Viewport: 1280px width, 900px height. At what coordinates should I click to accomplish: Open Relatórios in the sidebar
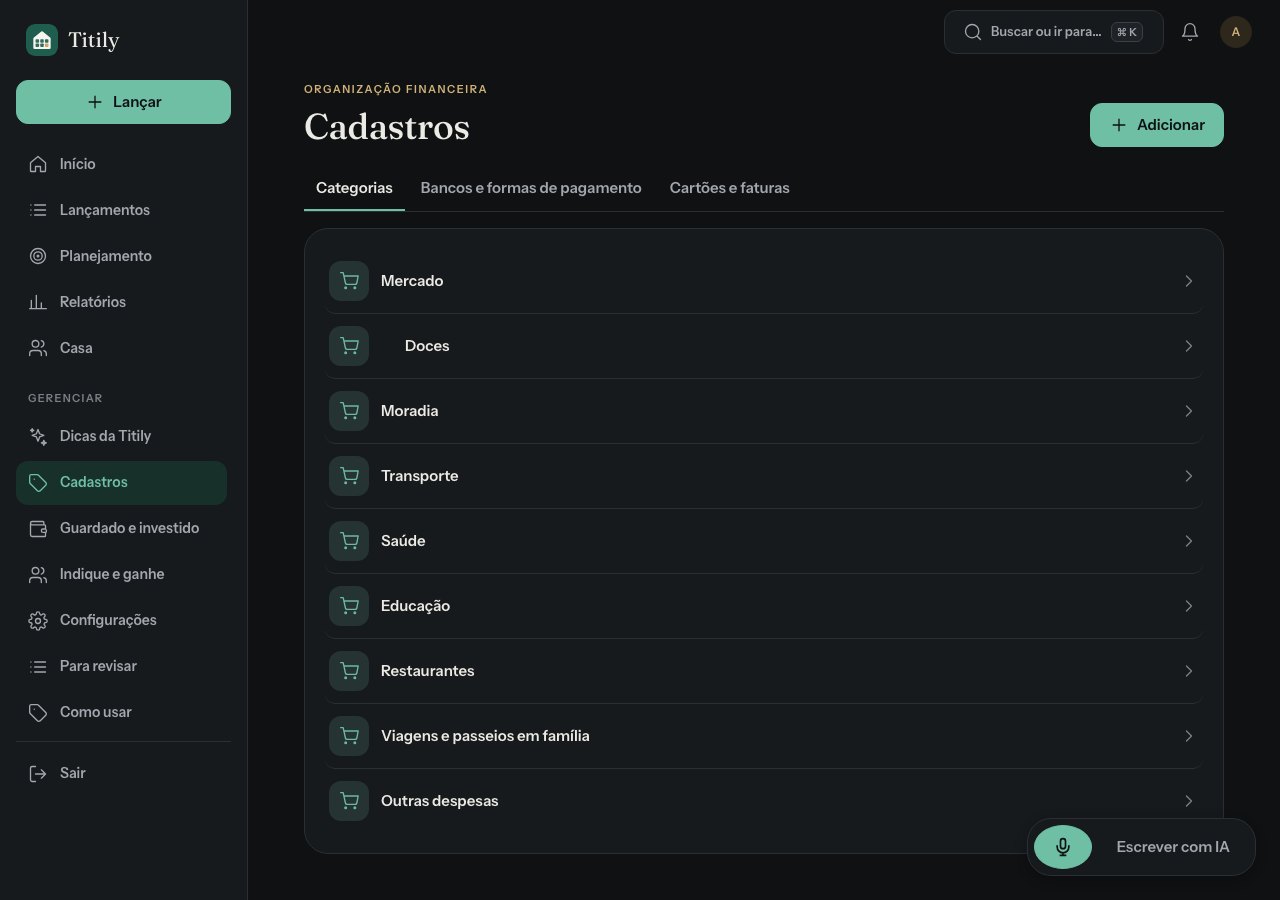click(121, 302)
